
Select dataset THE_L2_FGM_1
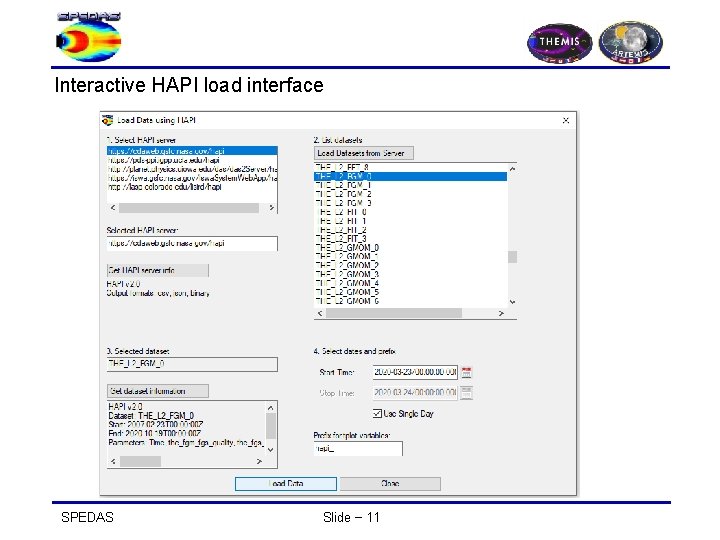411,186
